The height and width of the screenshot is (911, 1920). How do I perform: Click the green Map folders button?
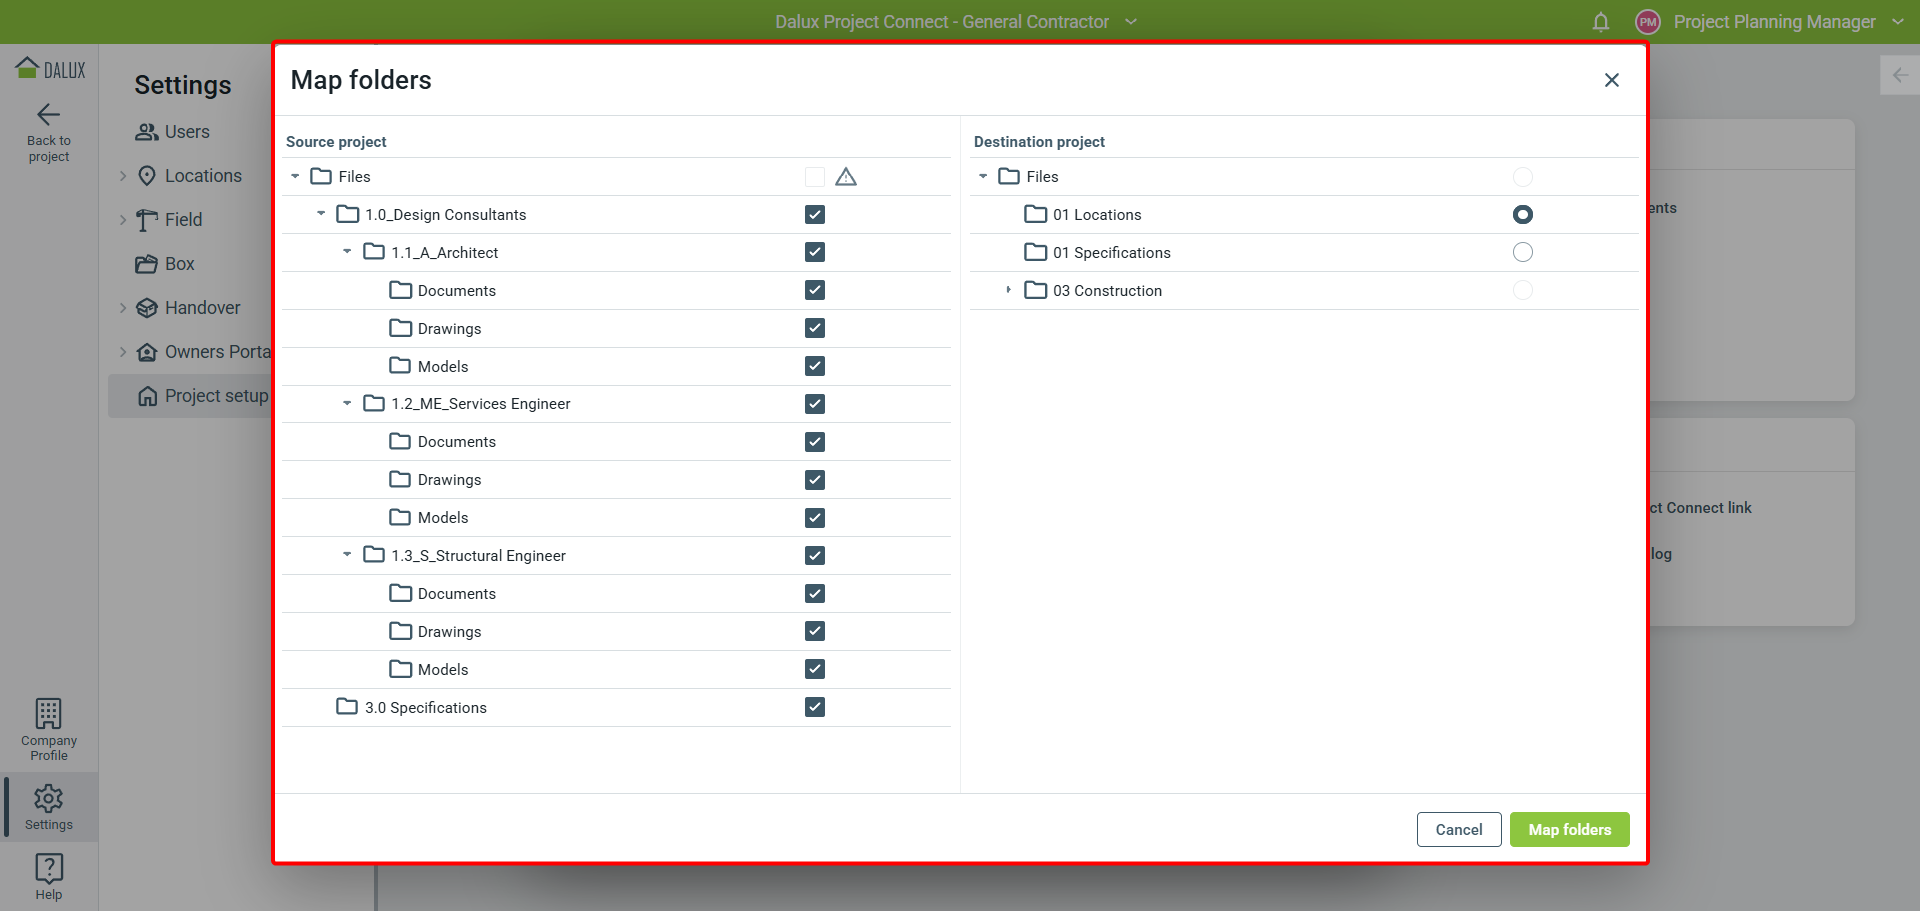(x=1569, y=830)
